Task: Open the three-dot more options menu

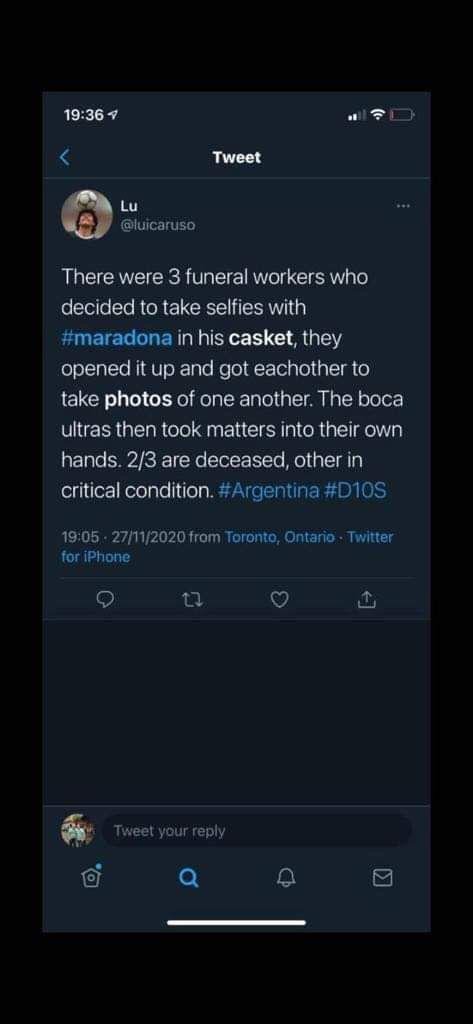Action: pyautogui.click(x=403, y=206)
